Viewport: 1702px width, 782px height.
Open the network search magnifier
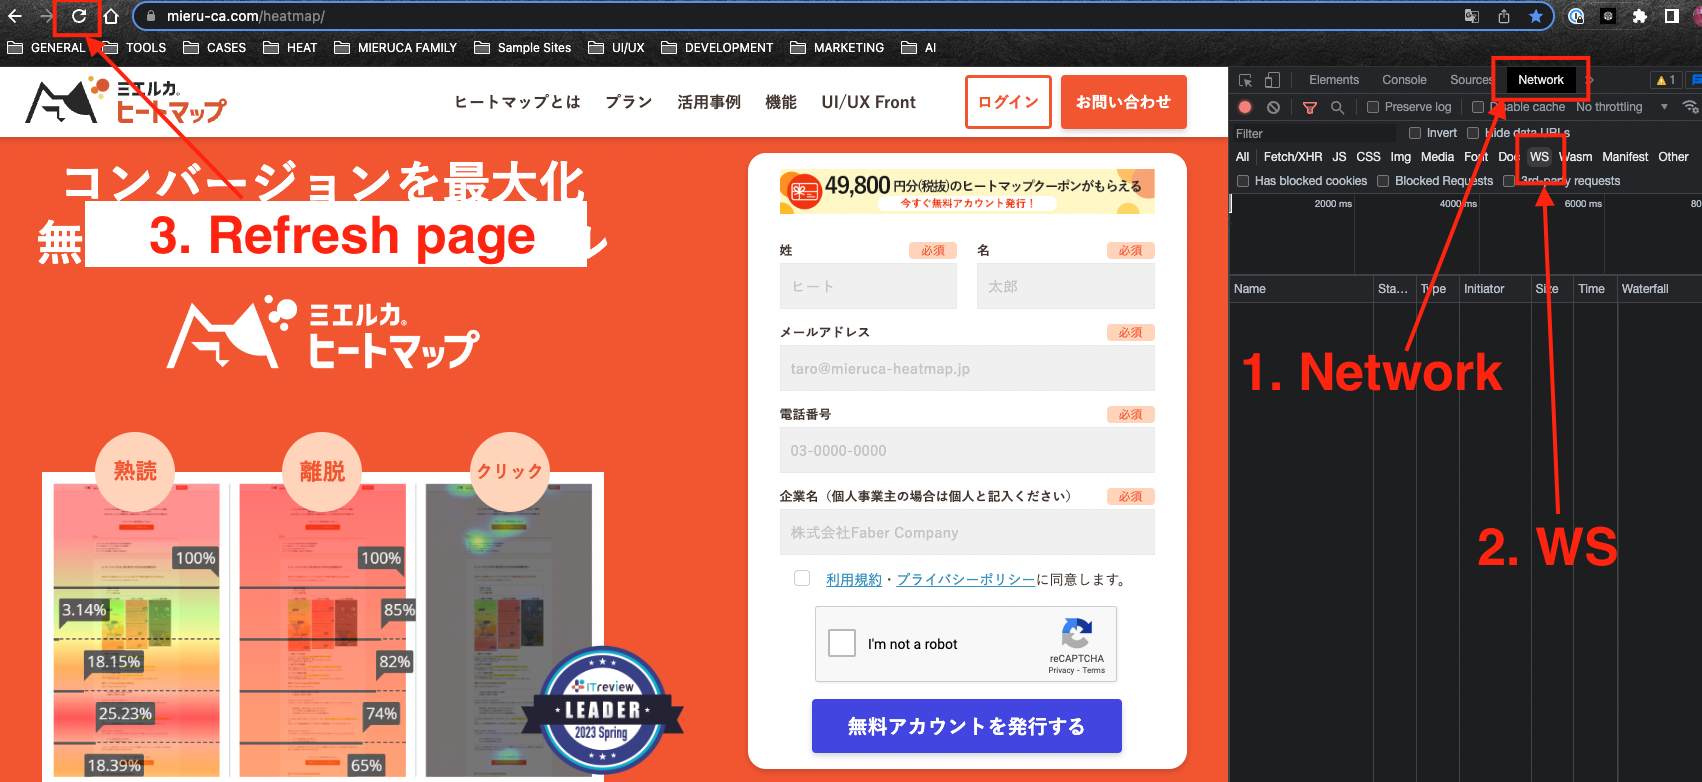[1337, 107]
